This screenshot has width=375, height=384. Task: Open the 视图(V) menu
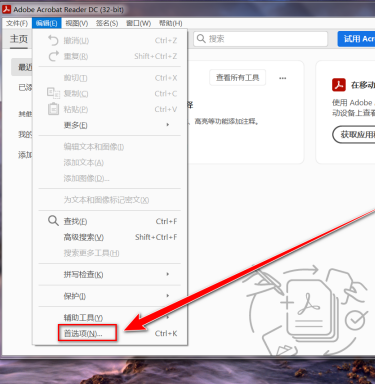coord(77,23)
